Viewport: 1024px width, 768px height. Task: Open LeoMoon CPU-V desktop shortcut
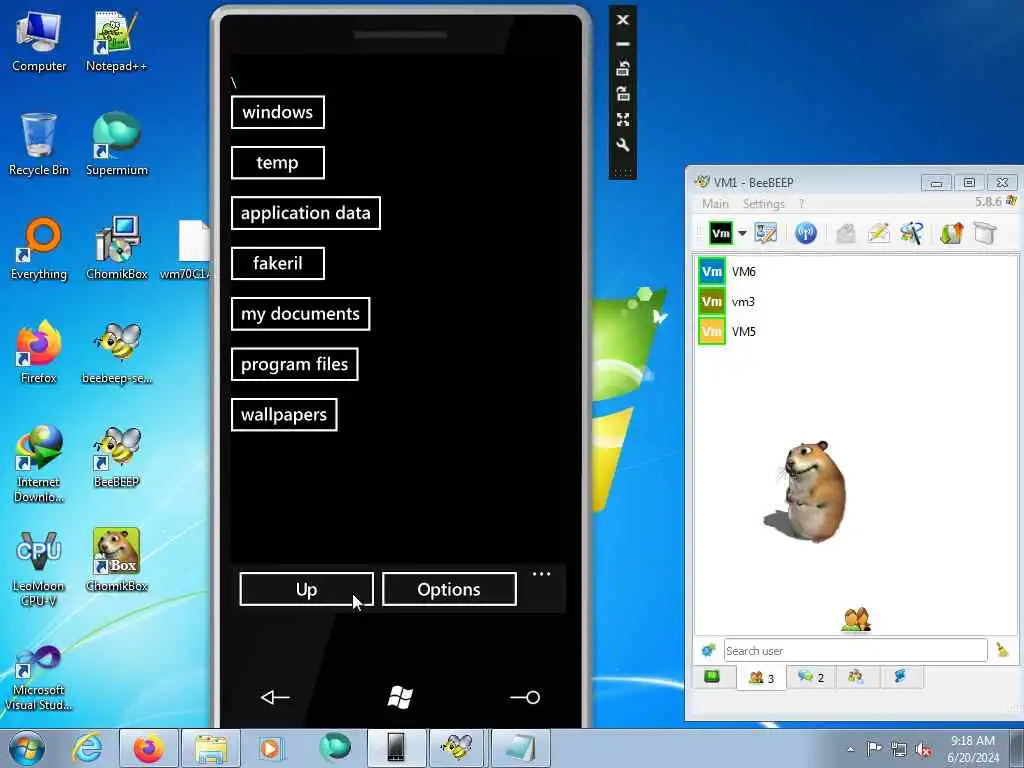[x=39, y=567]
